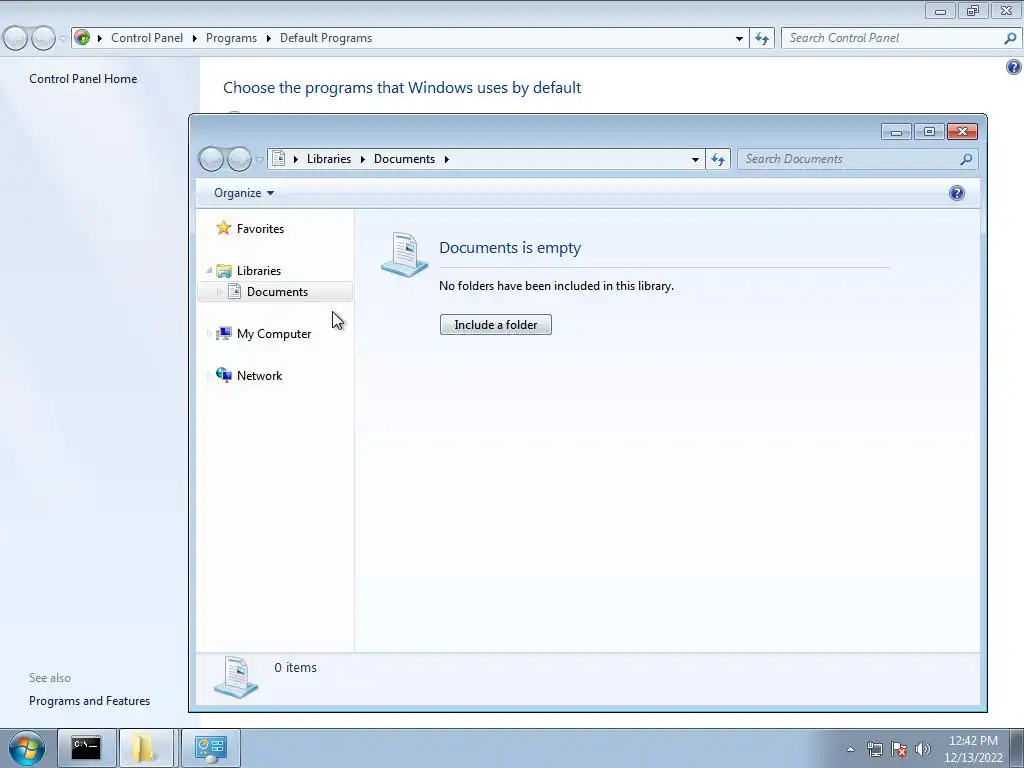Click Documents in the explorer breadcrumb
Viewport: 1024px width, 768px height.
404,159
